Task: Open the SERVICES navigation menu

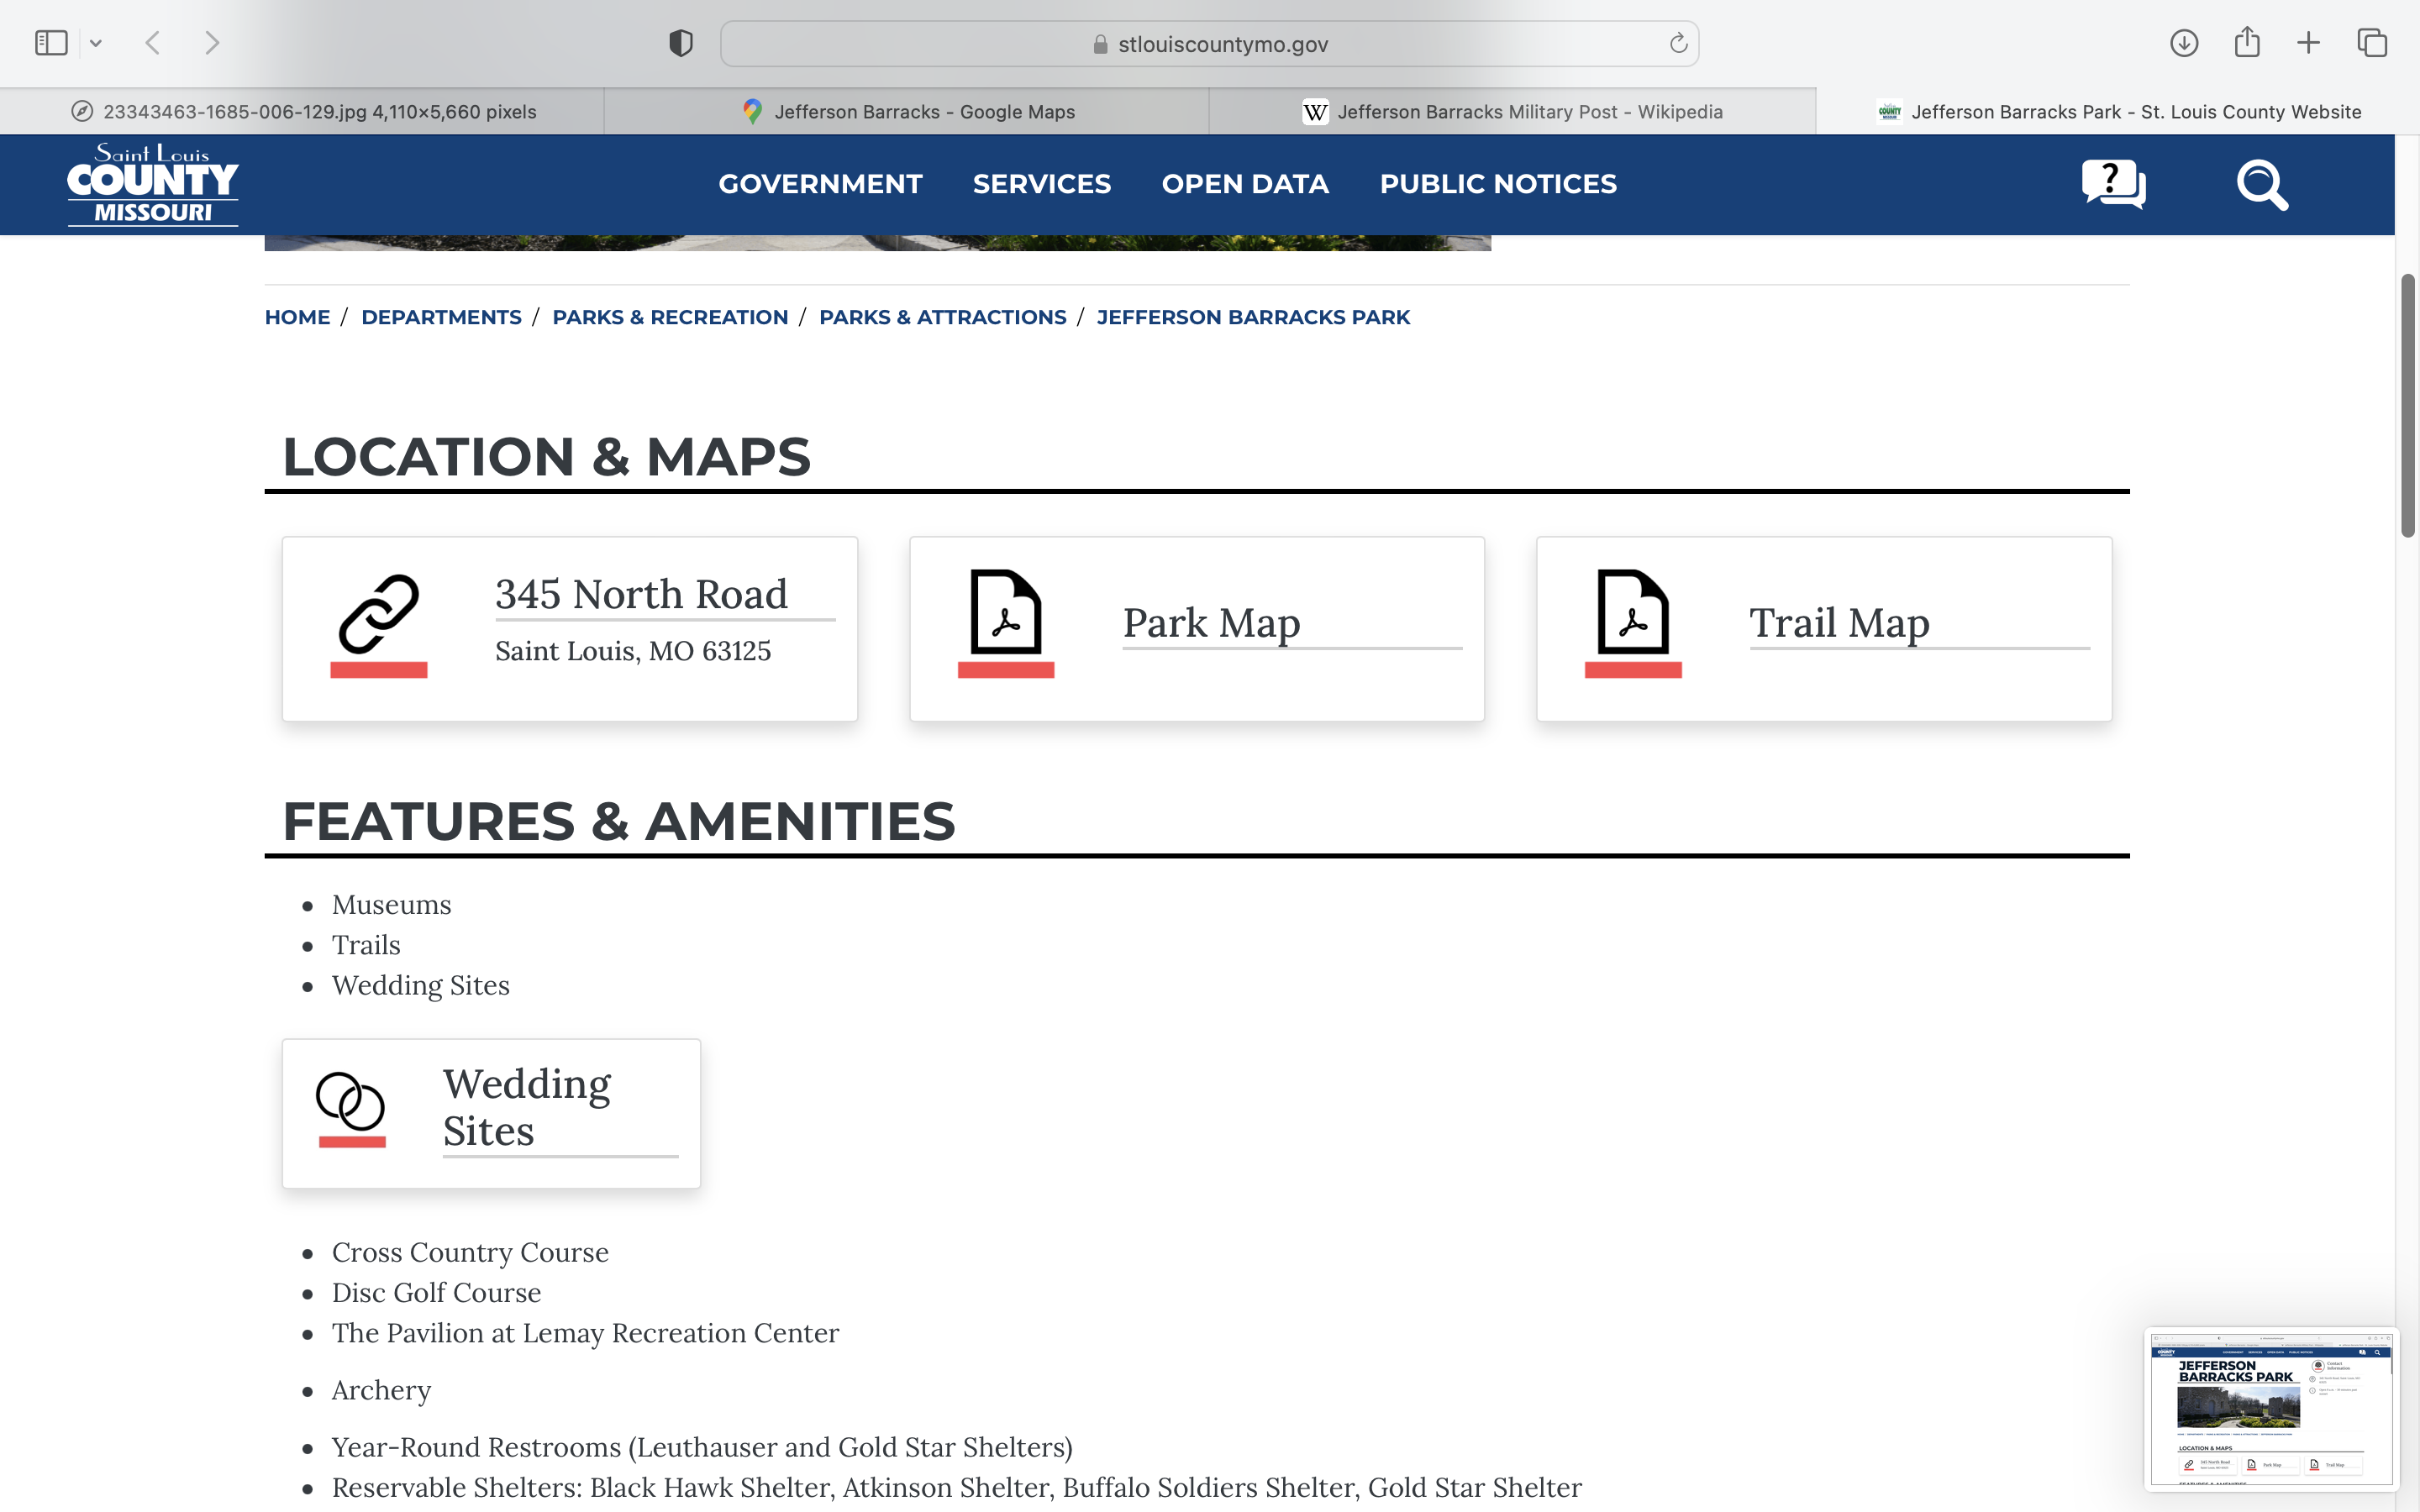Action: [1041, 184]
